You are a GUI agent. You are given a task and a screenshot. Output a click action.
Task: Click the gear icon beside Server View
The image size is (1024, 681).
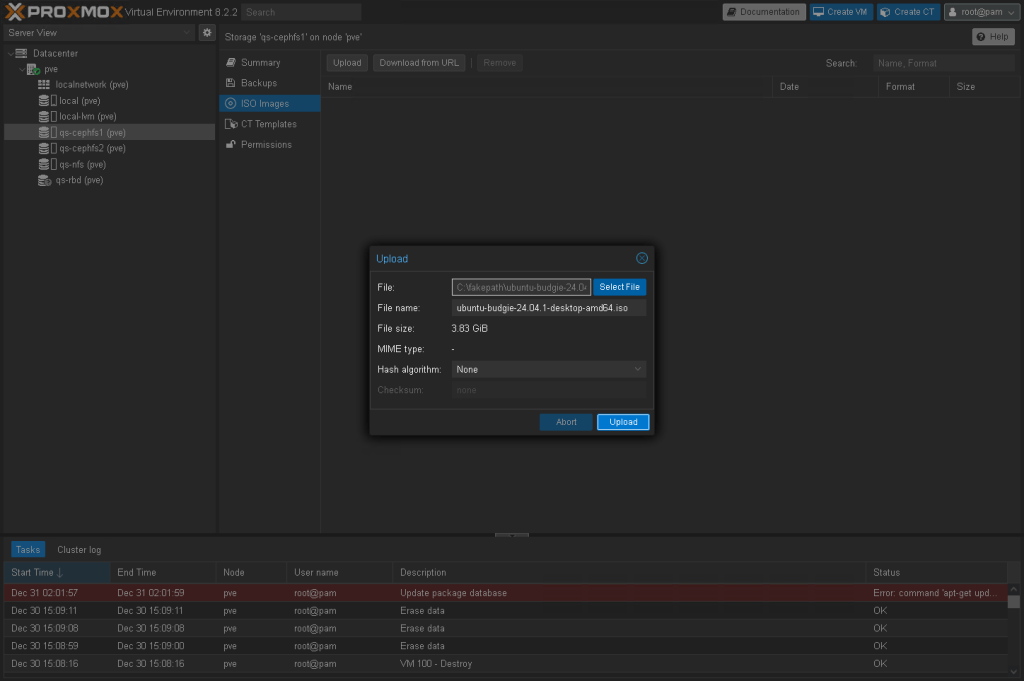pyautogui.click(x=207, y=33)
